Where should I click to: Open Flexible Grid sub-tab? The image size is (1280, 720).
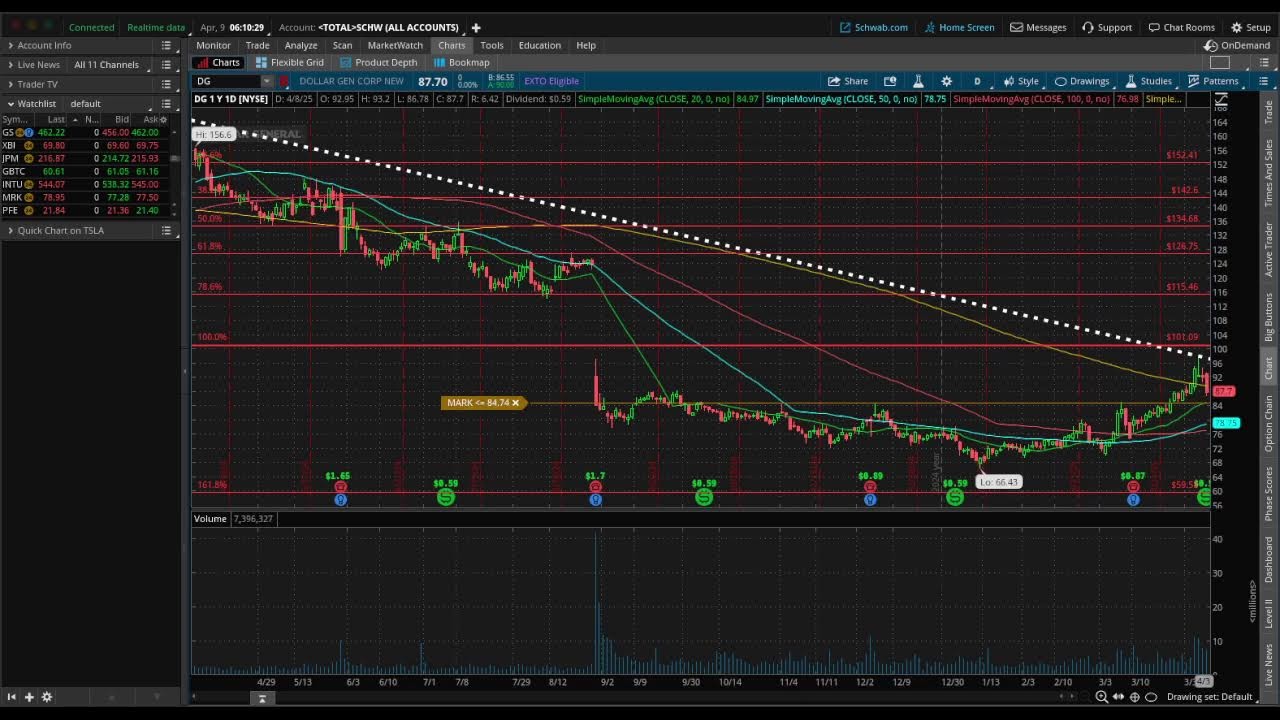pos(290,62)
